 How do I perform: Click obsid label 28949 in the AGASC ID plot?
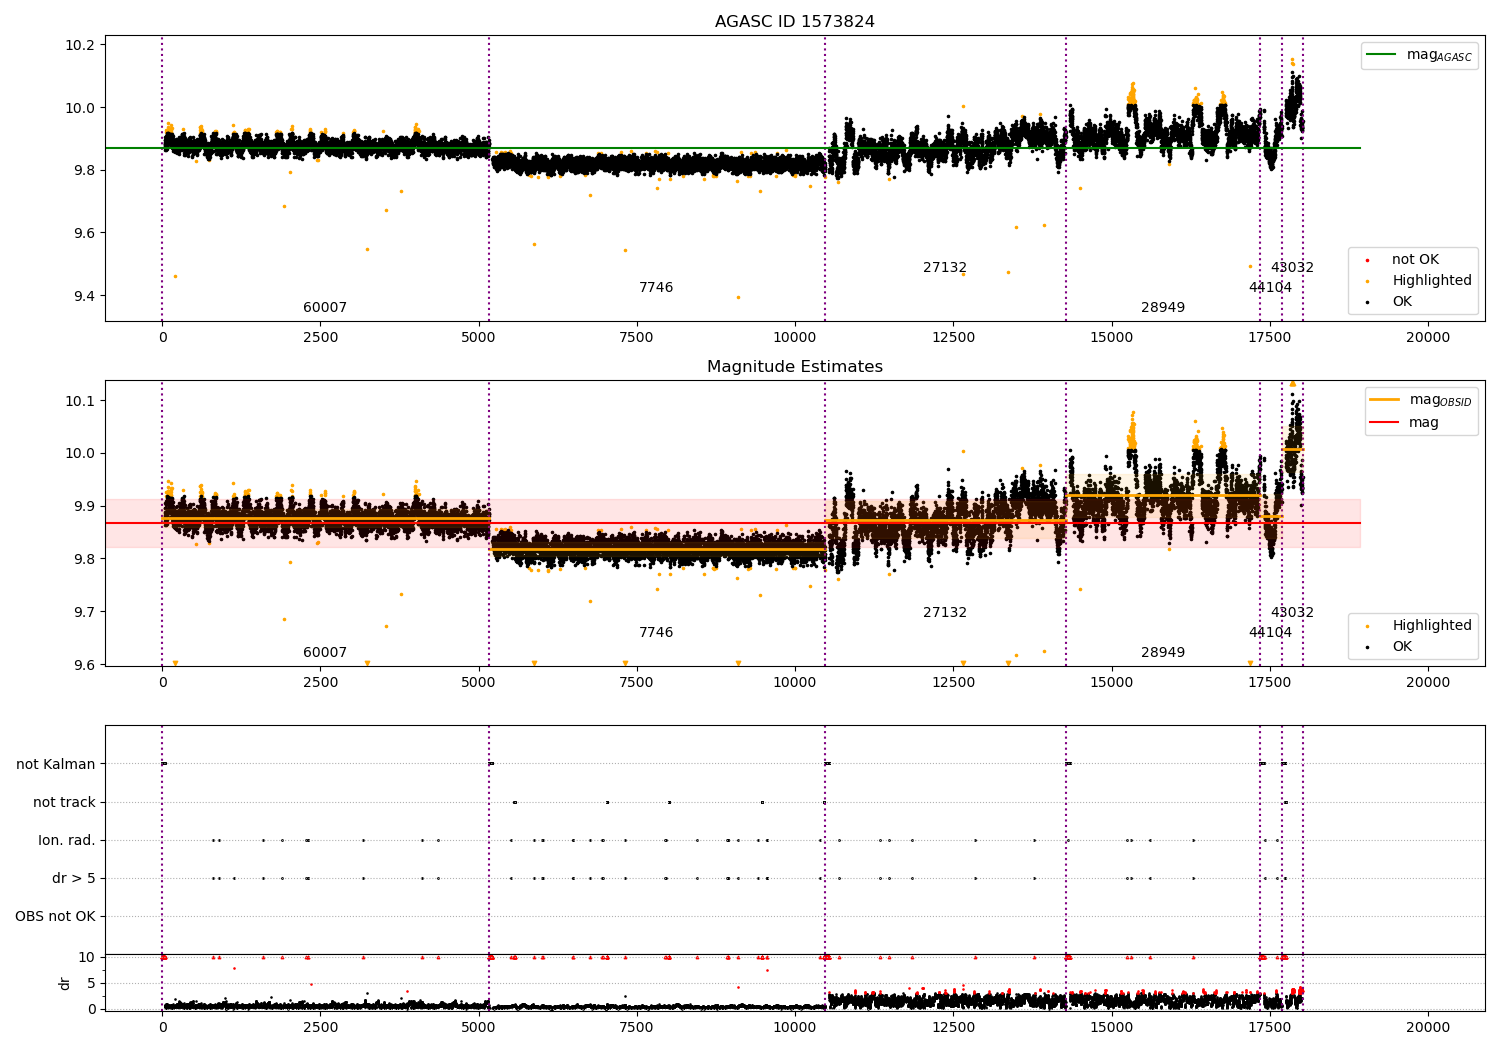(1163, 308)
